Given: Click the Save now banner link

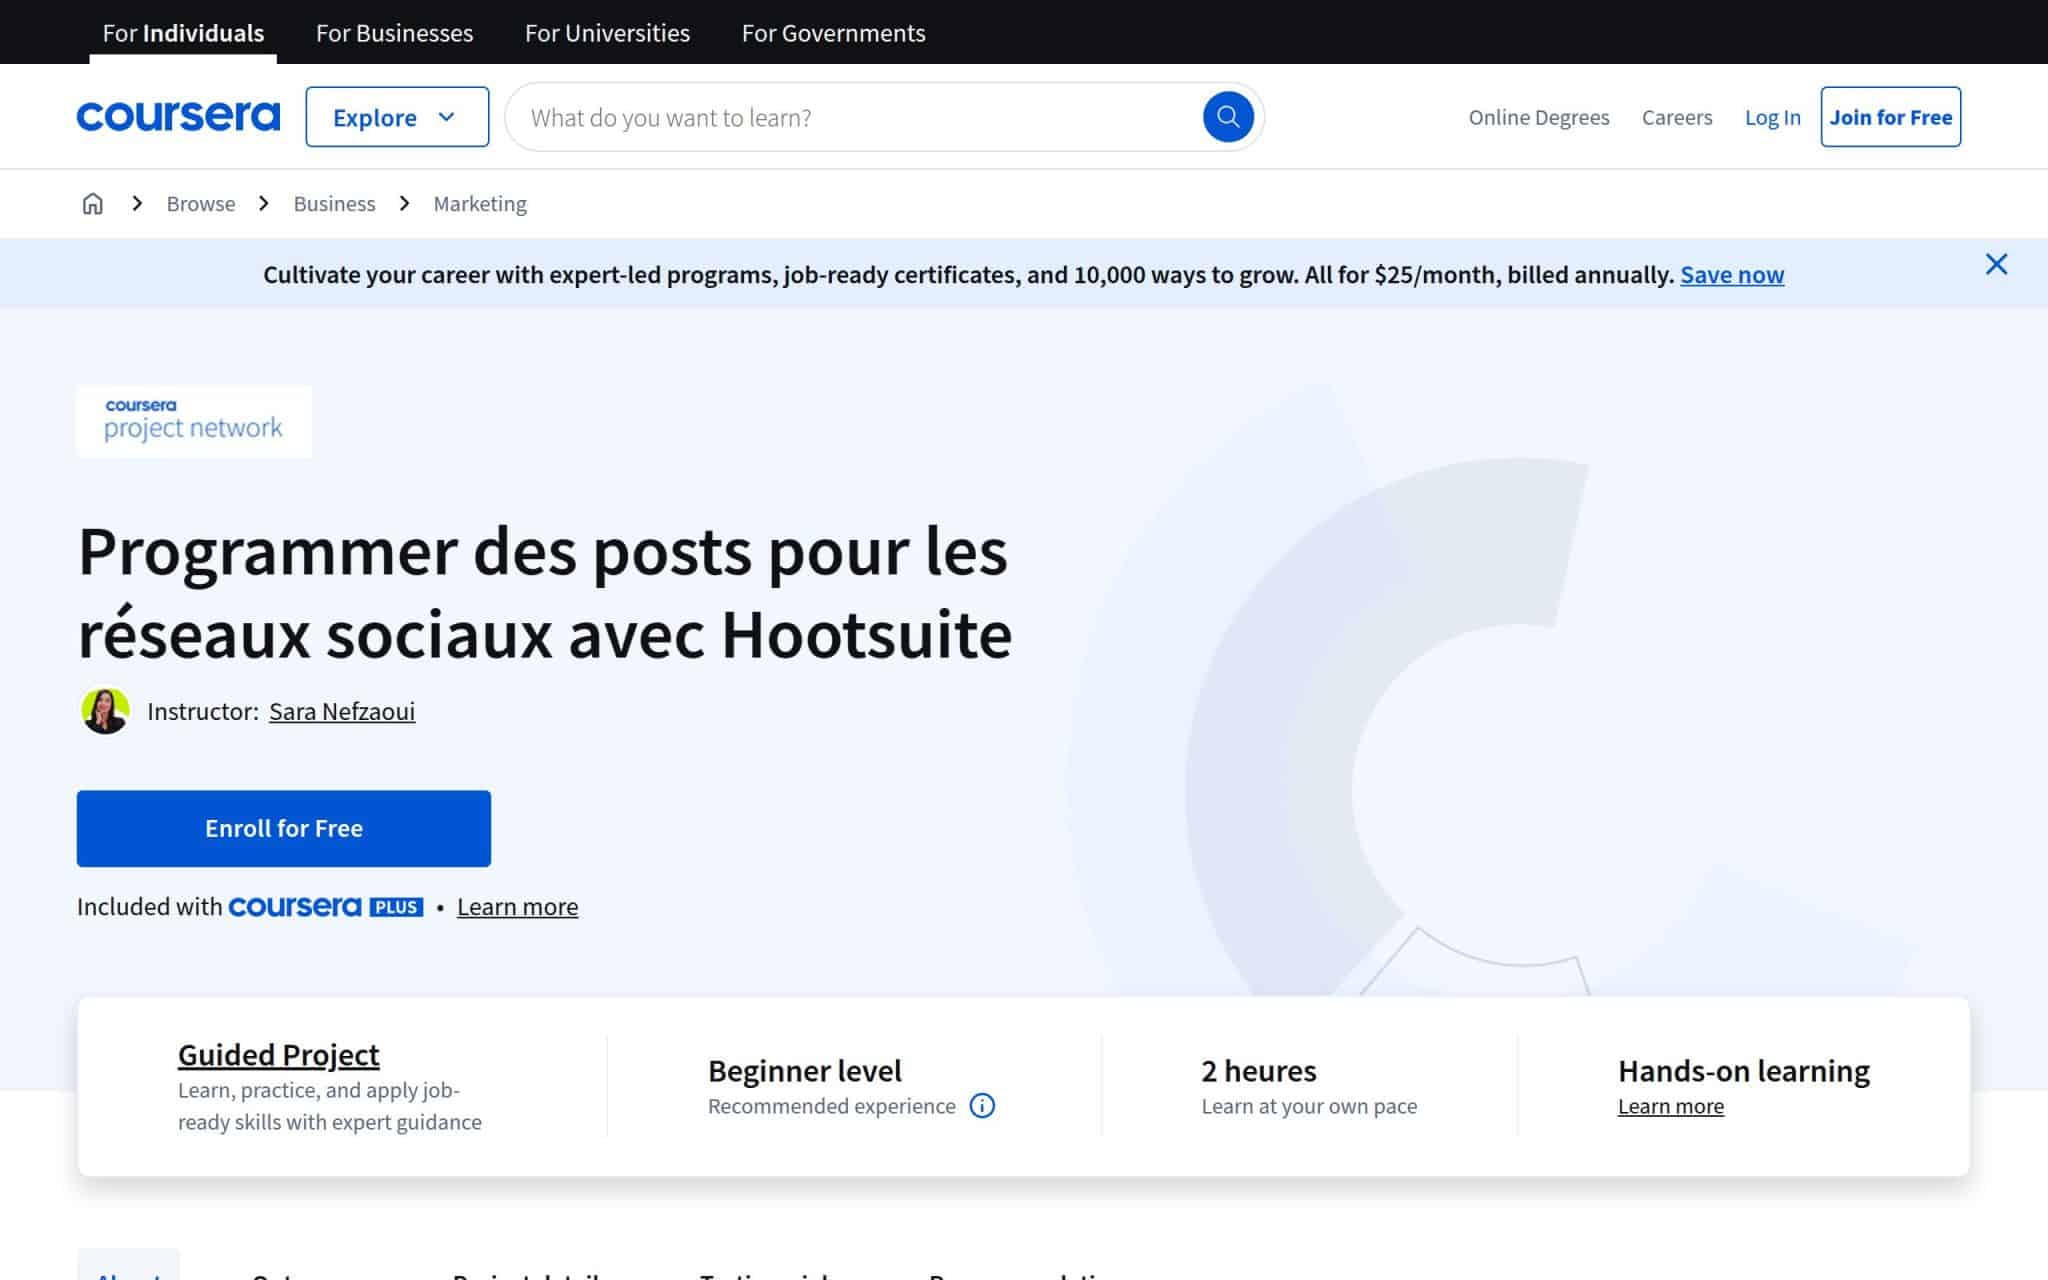Looking at the screenshot, I should [1732, 275].
